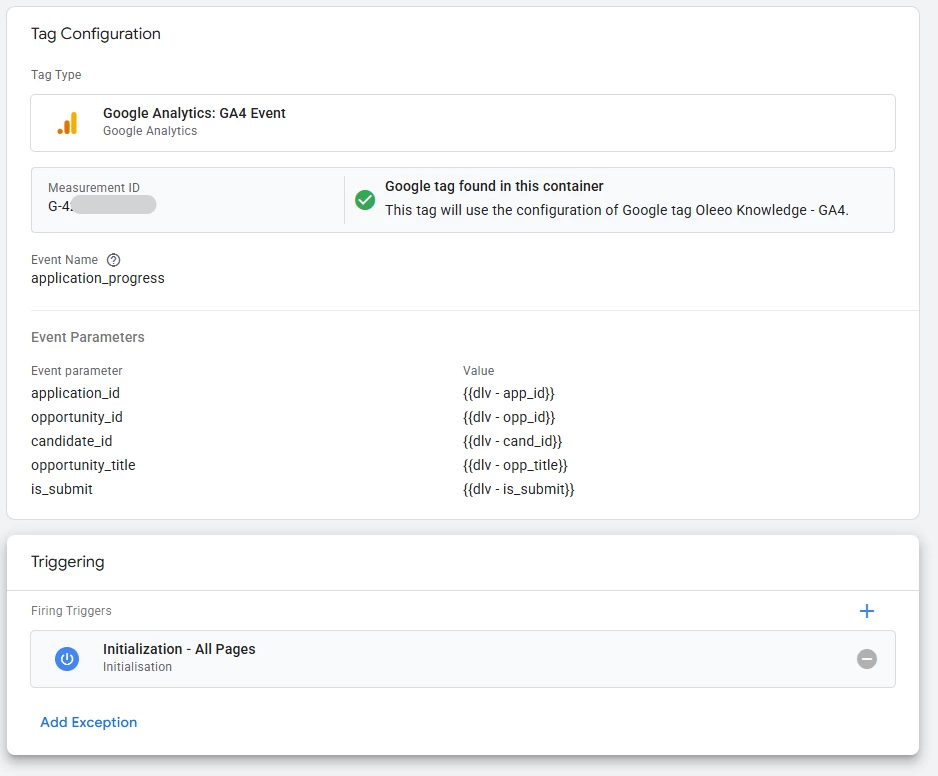This screenshot has height=776, width=938.
Task: Click the application_progress event name
Action: 98,279
